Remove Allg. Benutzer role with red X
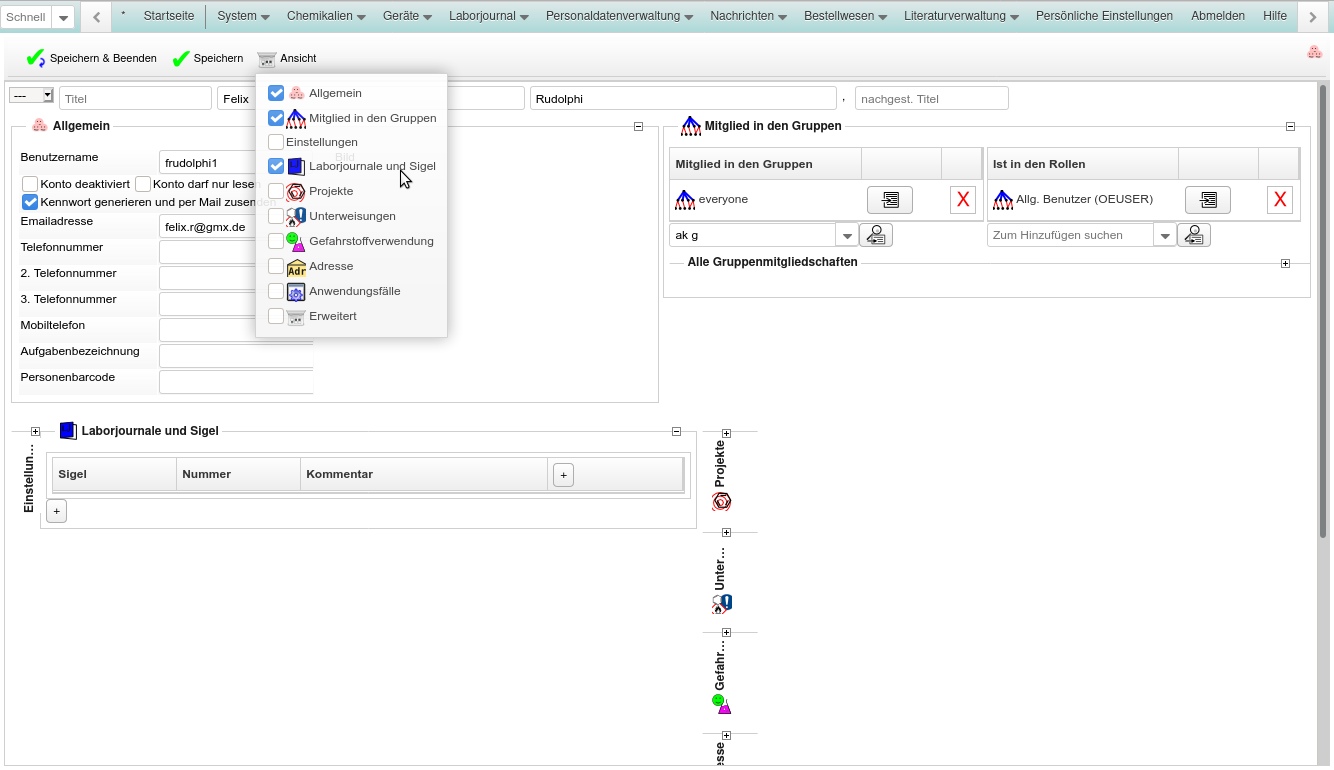Viewport: 1334px width, 770px height. pyautogui.click(x=1280, y=200)
